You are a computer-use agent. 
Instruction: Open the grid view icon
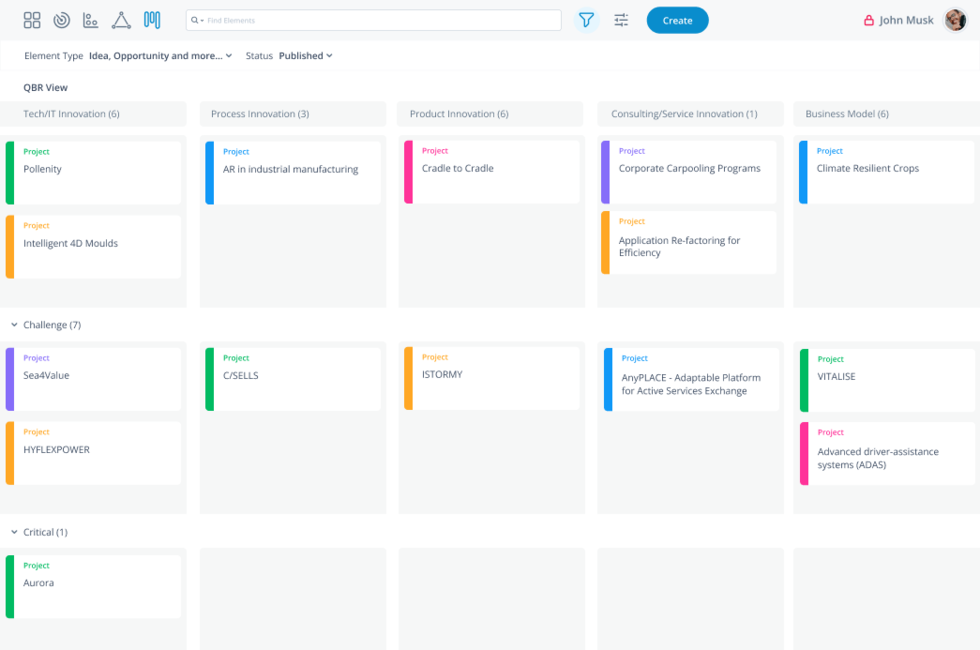tap(32, 21)
